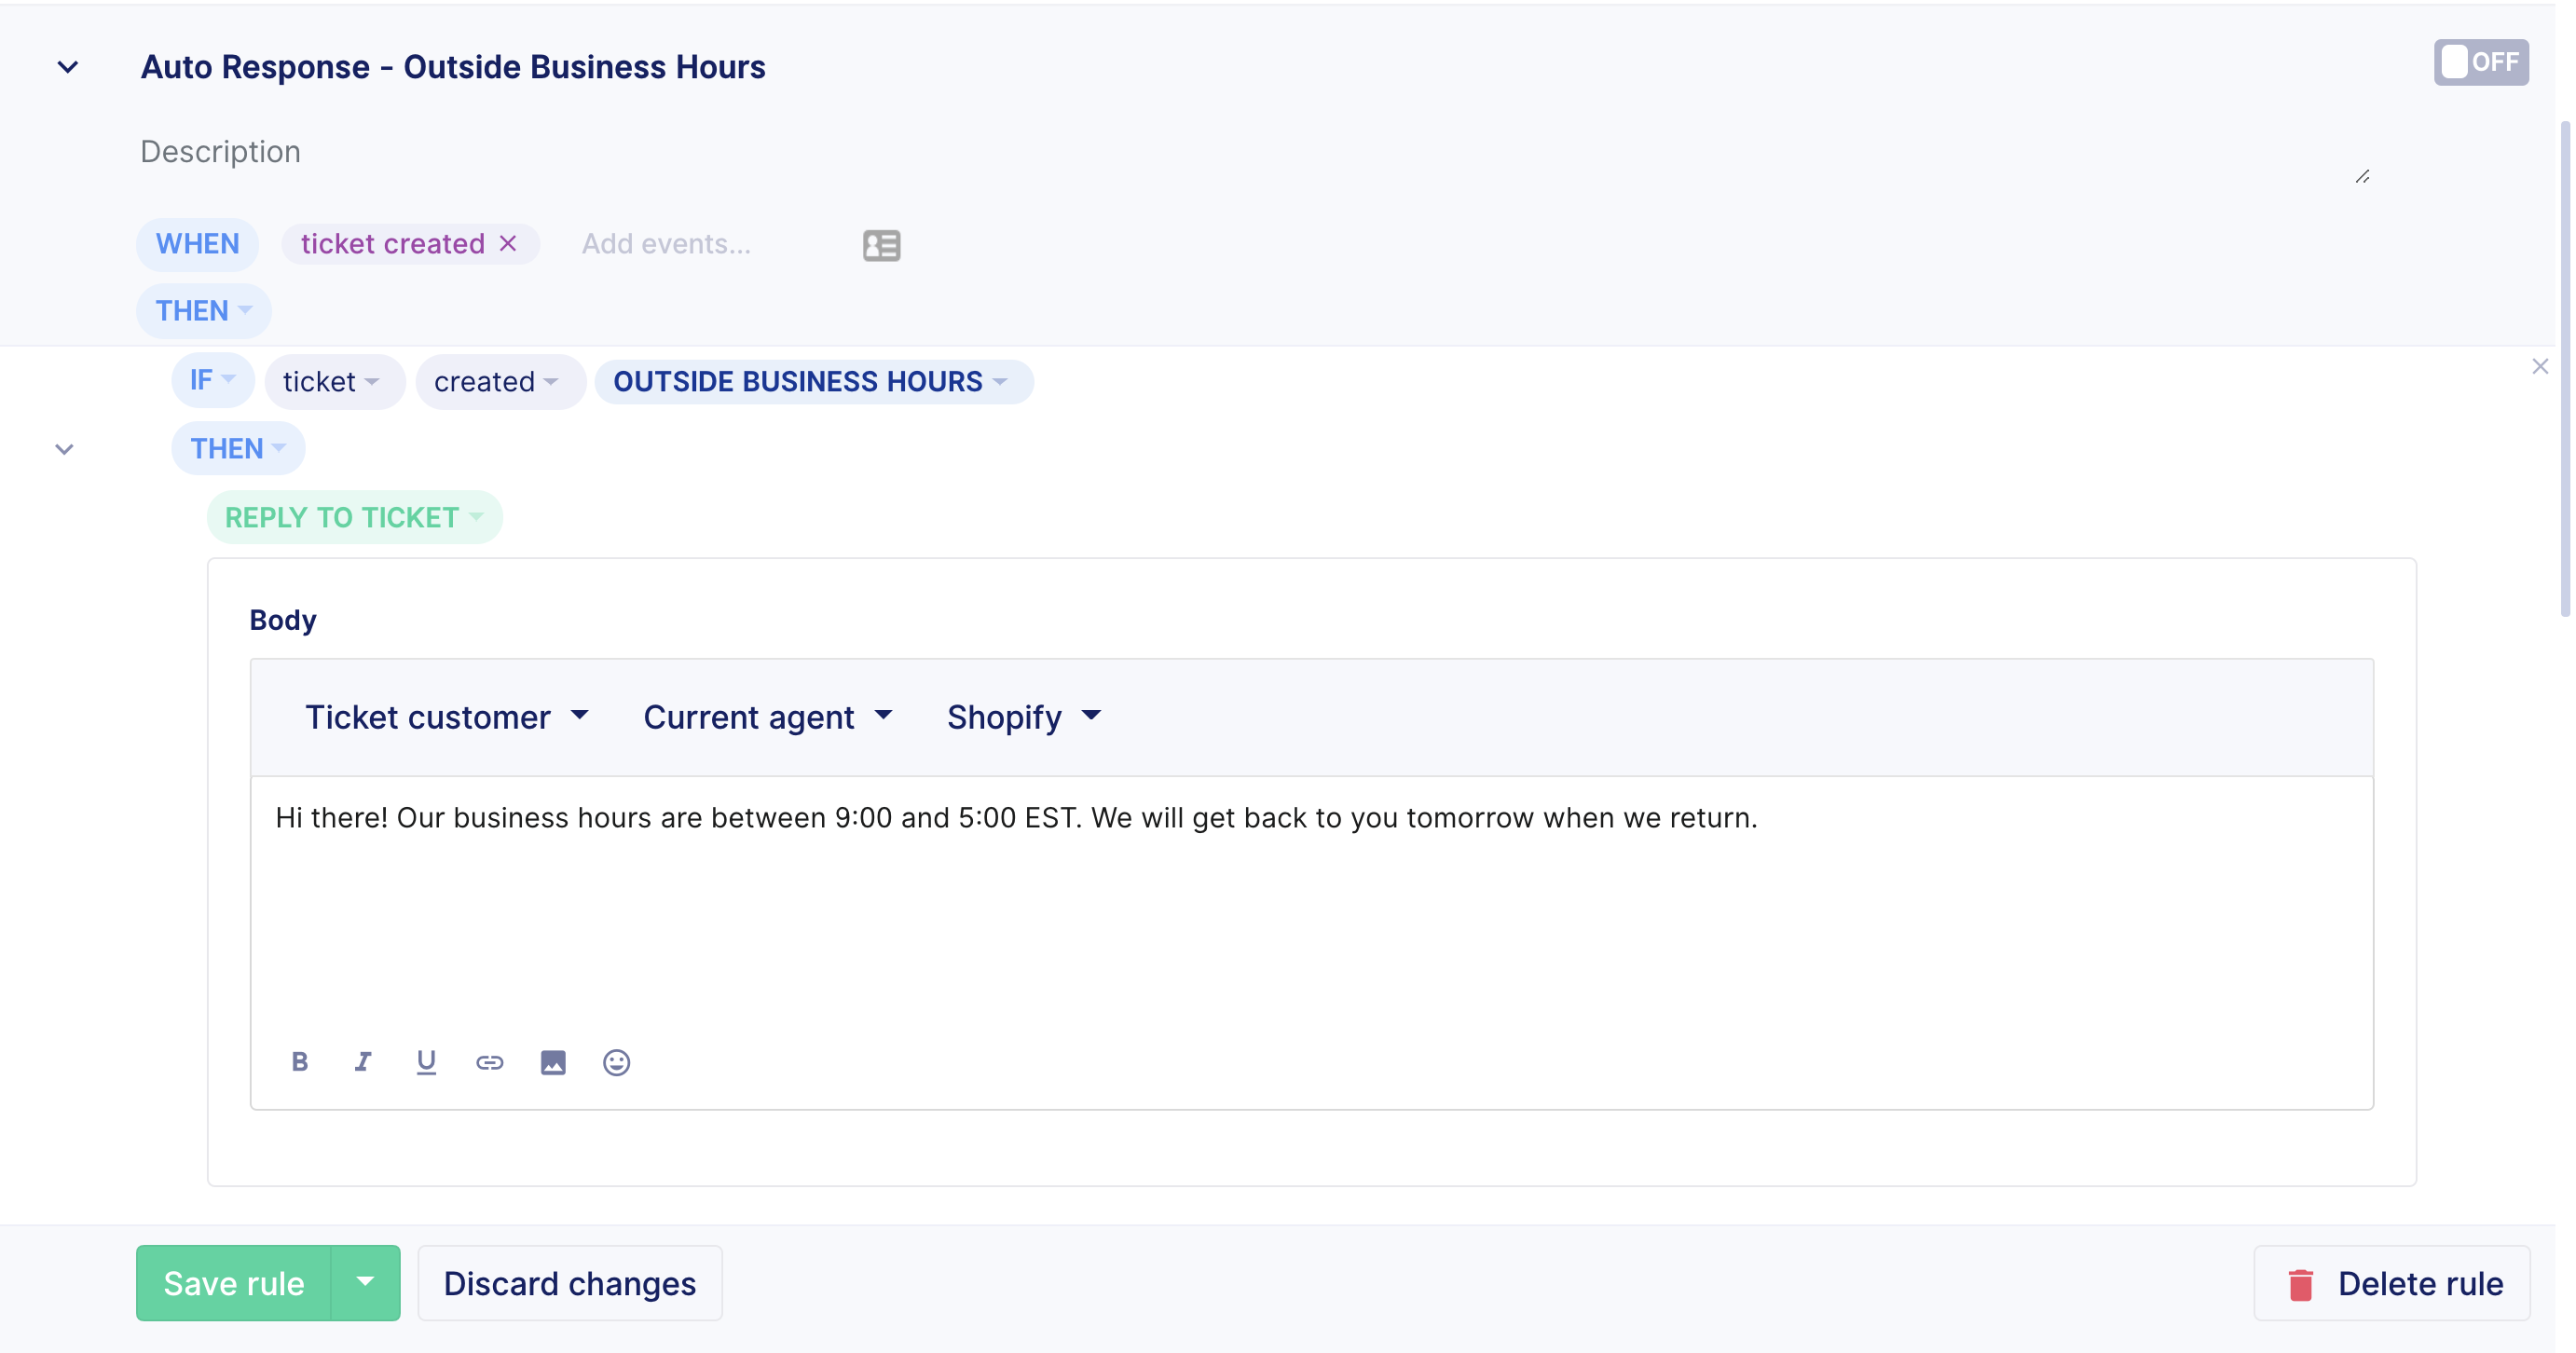Click the Body label
Viewport: 2576px width, 1353px height.
click(283, 620)
